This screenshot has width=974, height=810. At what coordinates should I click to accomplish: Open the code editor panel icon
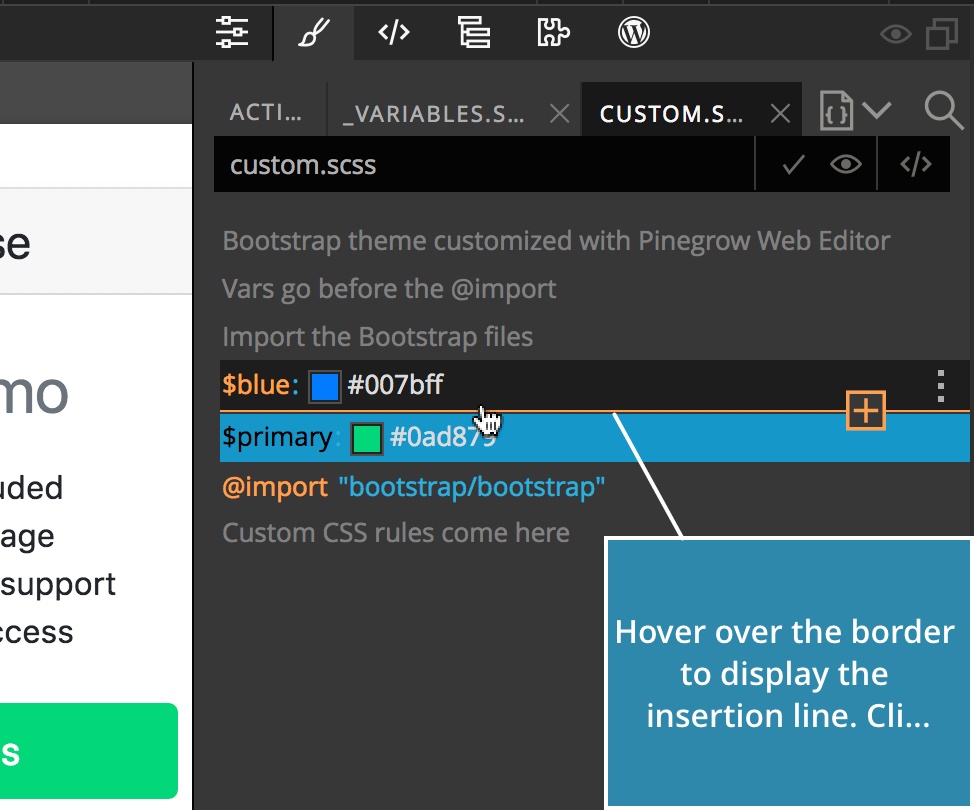394,32
